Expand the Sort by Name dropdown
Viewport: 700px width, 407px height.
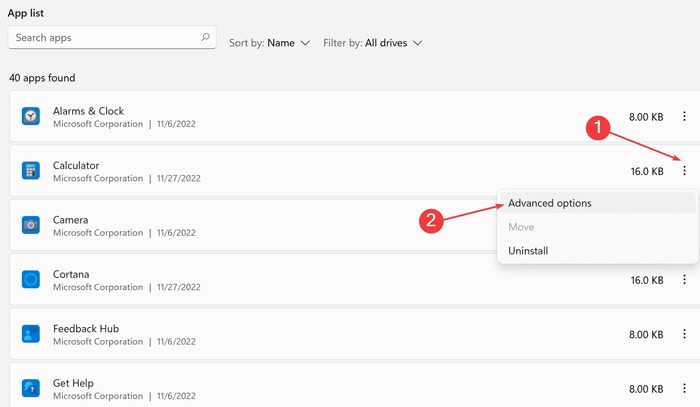point(270,43)
